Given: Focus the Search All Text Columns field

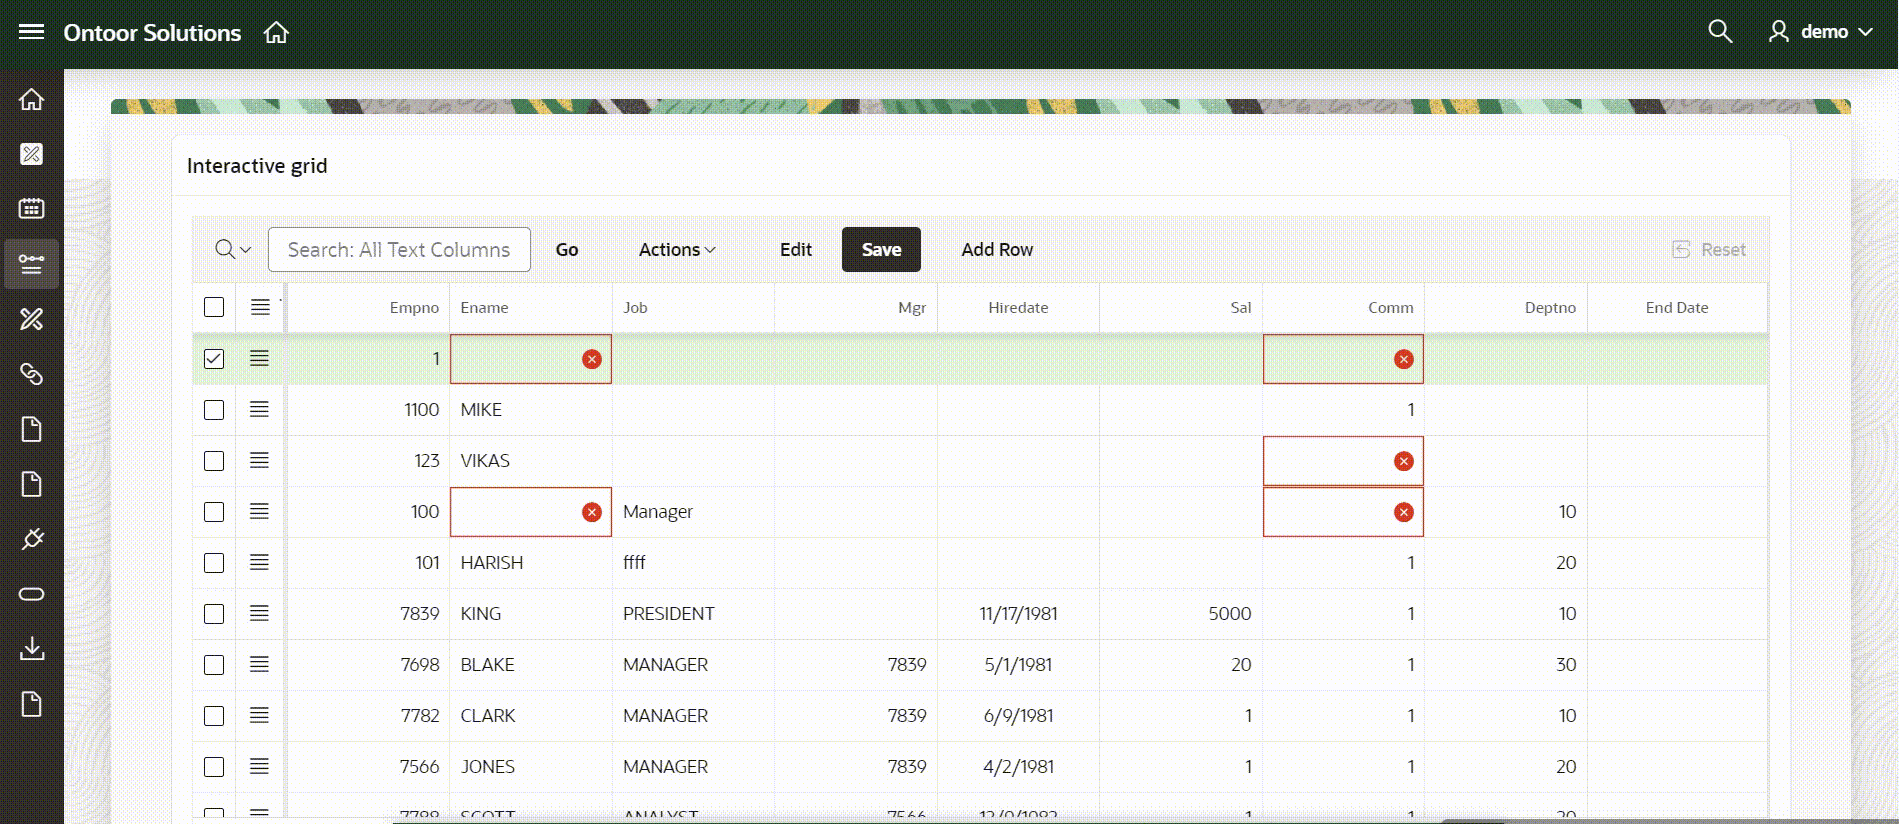Looking at the screenshot, I should pyautogui.click(x=399, y=250).
